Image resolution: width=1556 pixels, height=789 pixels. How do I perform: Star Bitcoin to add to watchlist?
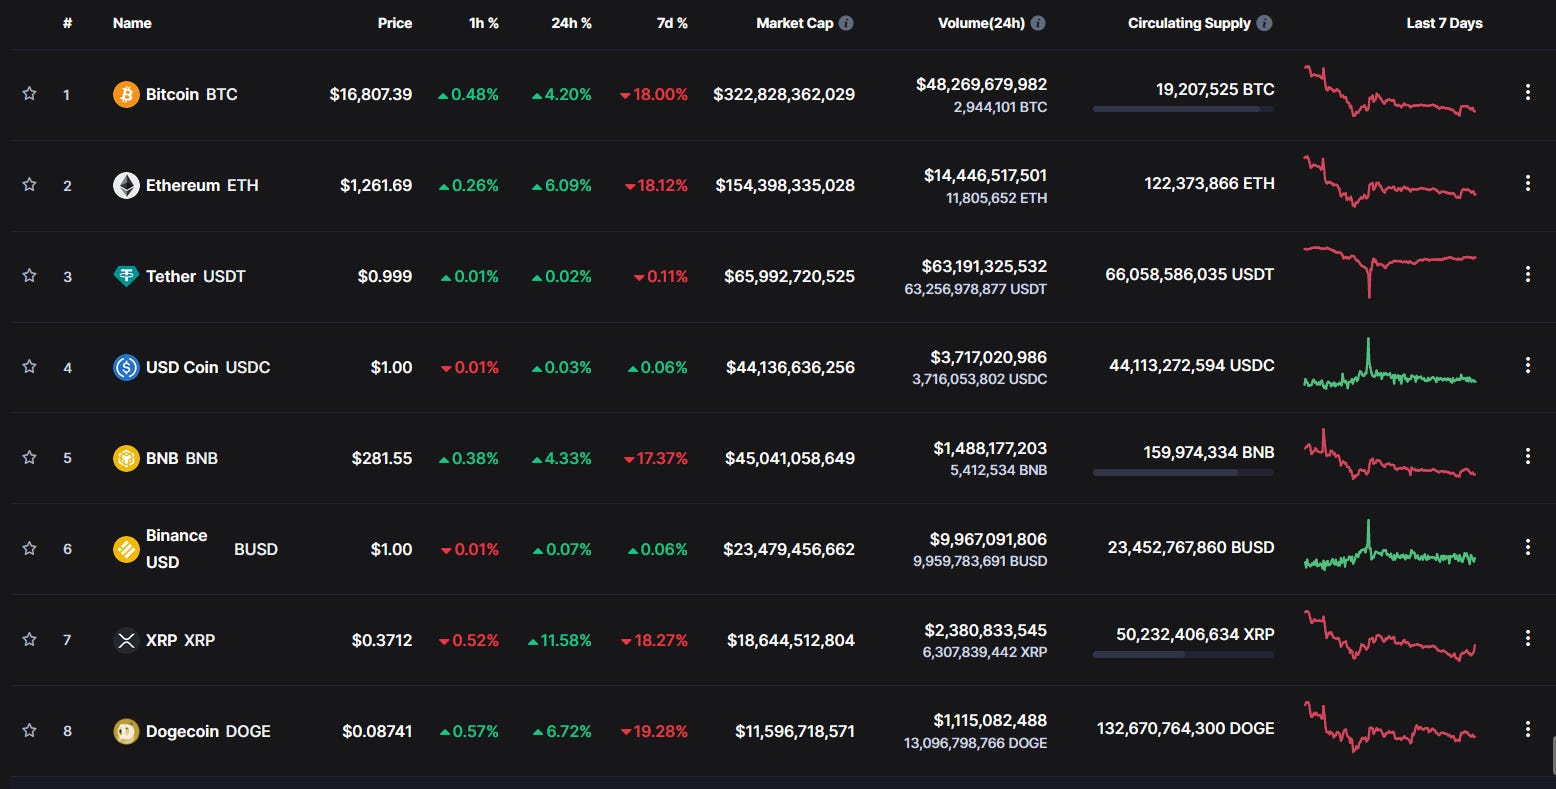pos(29,93)
